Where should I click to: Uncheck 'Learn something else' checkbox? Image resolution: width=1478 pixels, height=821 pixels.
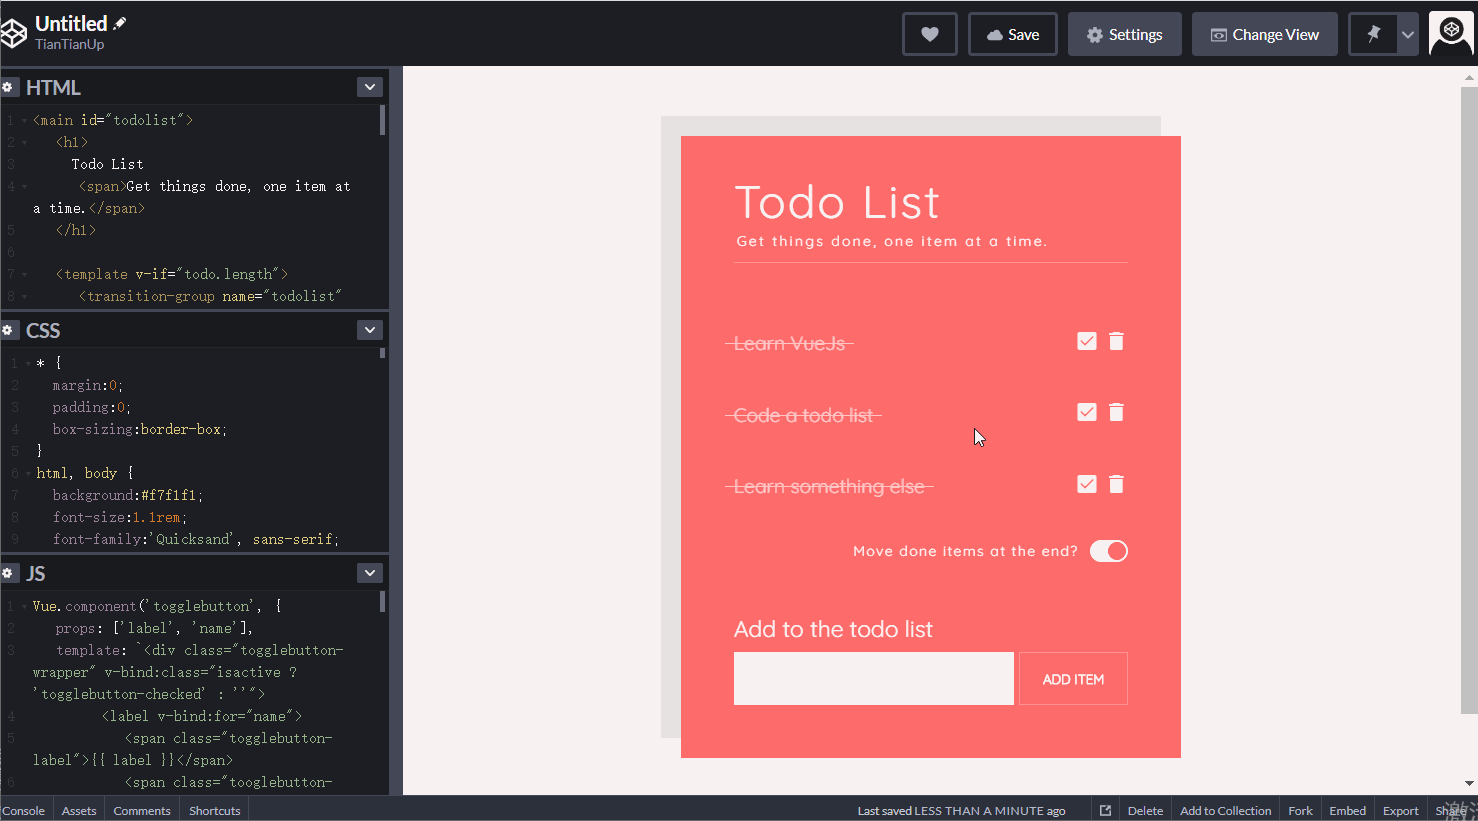click(x=1087, y=484)
